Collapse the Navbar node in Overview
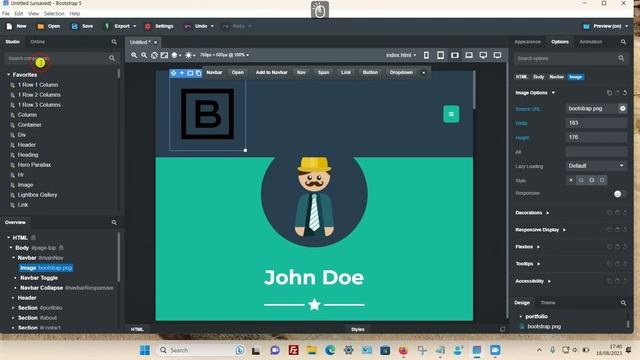Viewport: 640px width, 360px height. (13, 258)
